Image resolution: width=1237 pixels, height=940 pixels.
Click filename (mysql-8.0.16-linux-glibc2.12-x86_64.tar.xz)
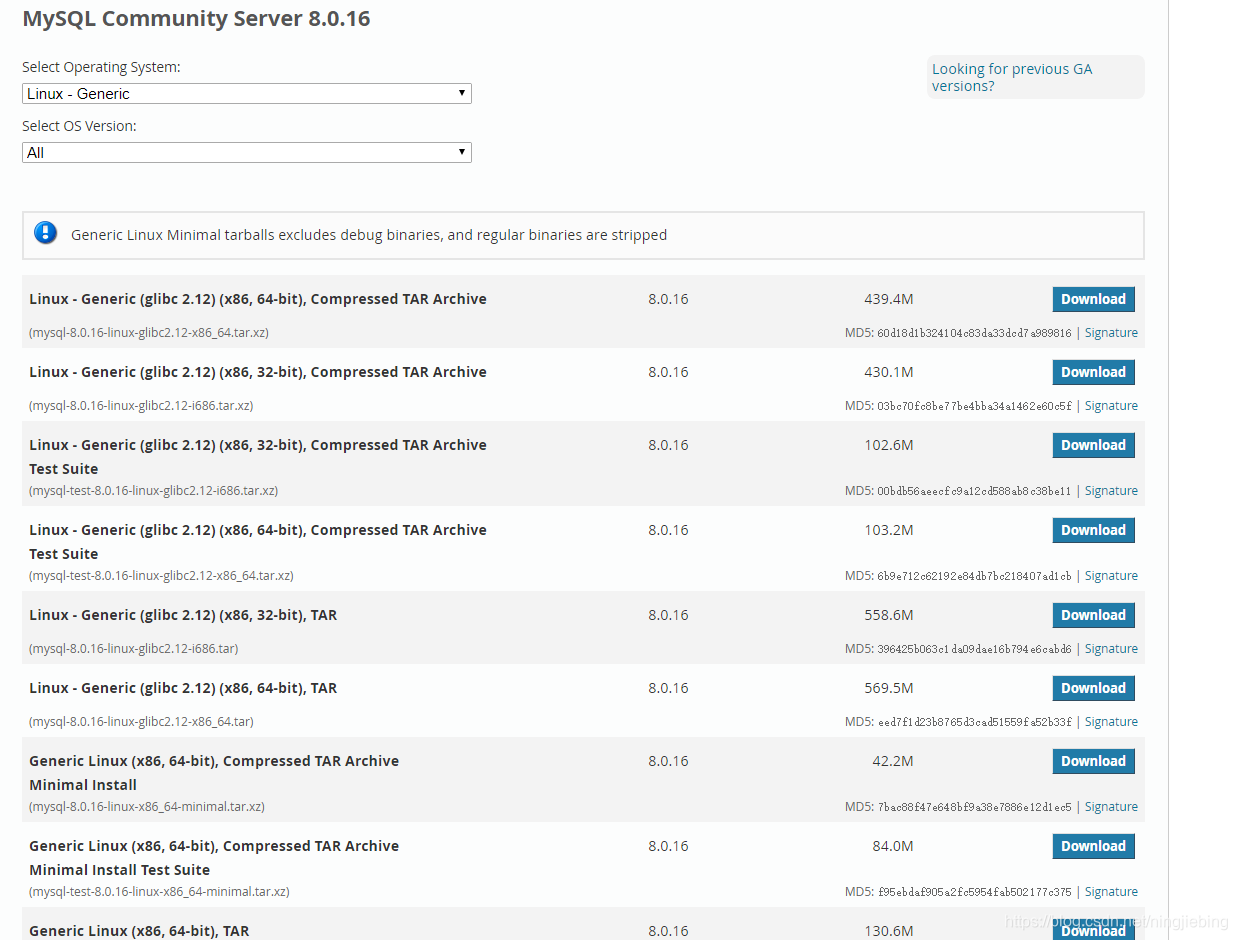pyautogui.click(x=149, y=333)
